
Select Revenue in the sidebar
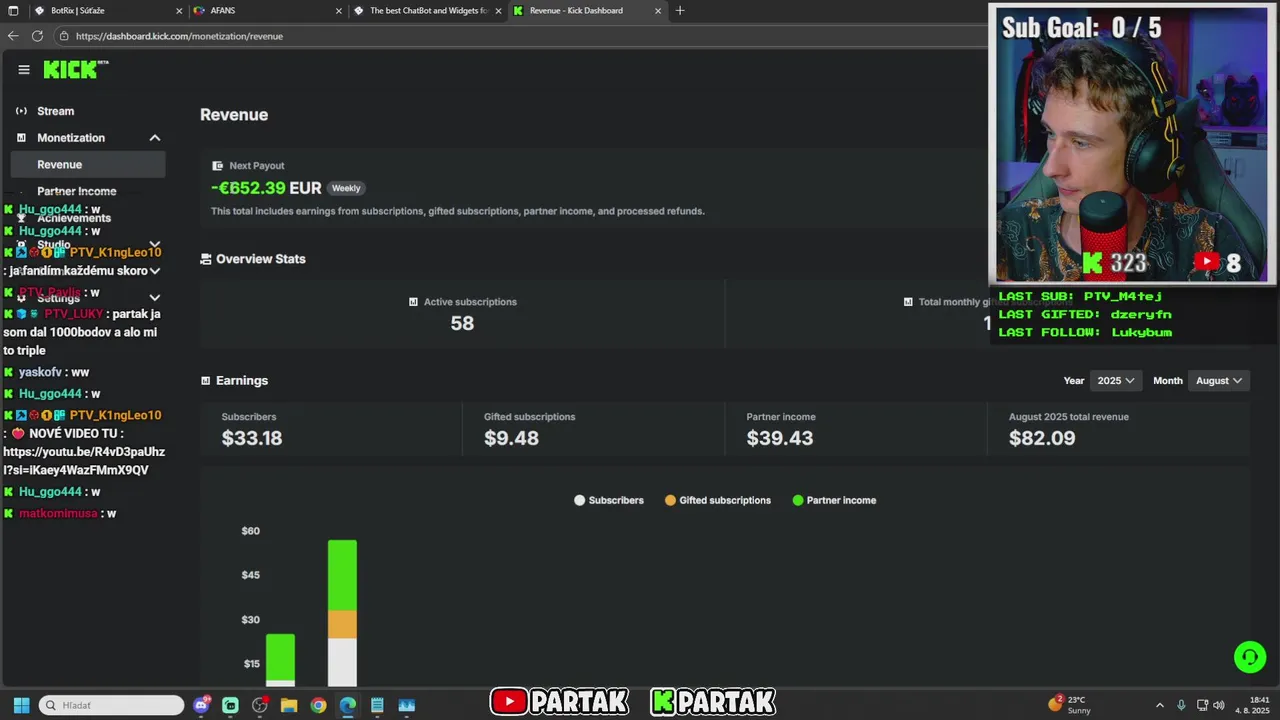(88, 164)
